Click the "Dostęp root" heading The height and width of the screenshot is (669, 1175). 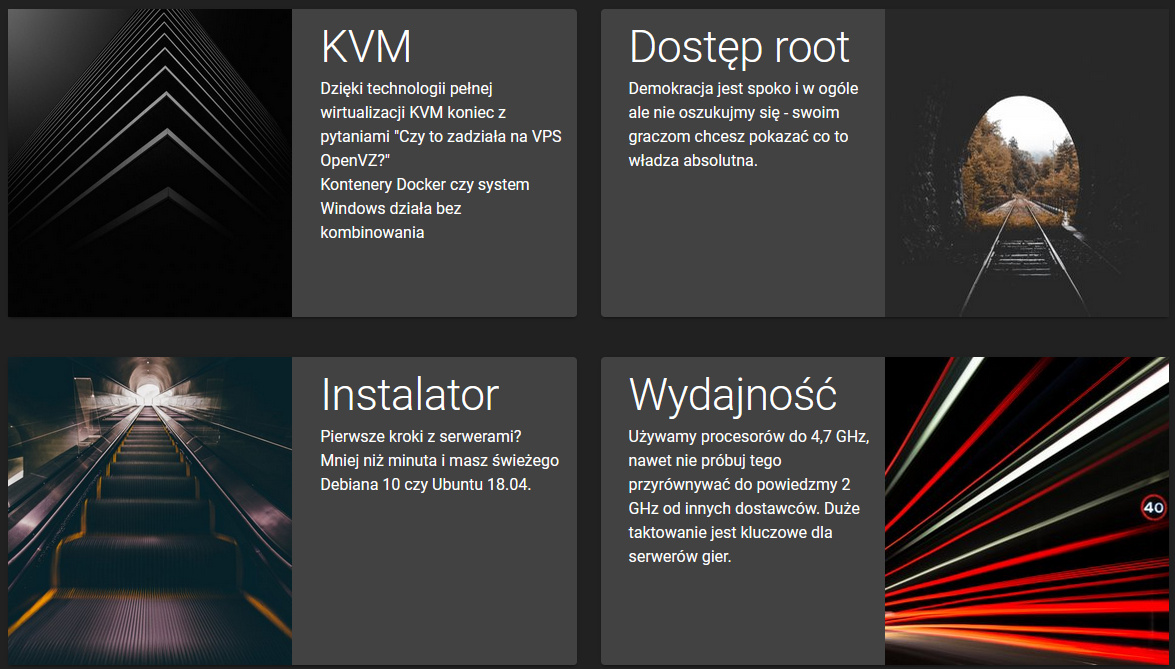739,47
